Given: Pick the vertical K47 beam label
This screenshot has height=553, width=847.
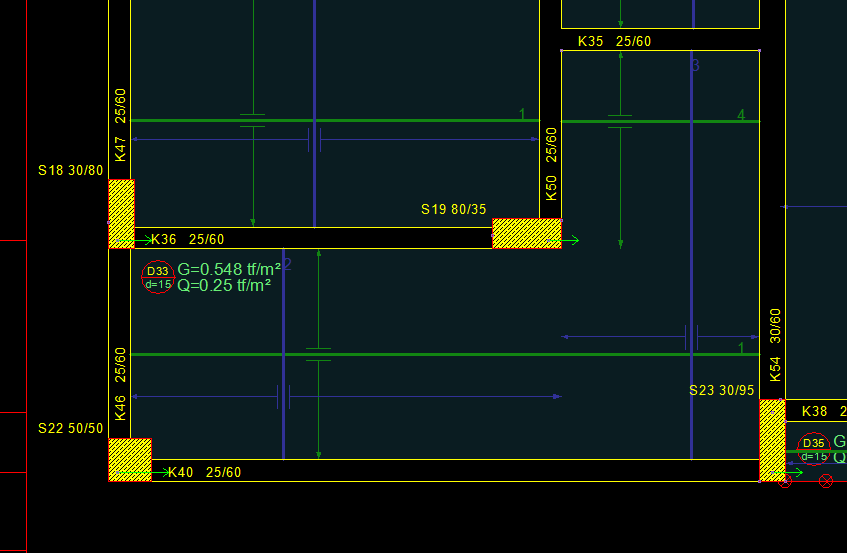Looking at the screenshot, I should point(121,125).
